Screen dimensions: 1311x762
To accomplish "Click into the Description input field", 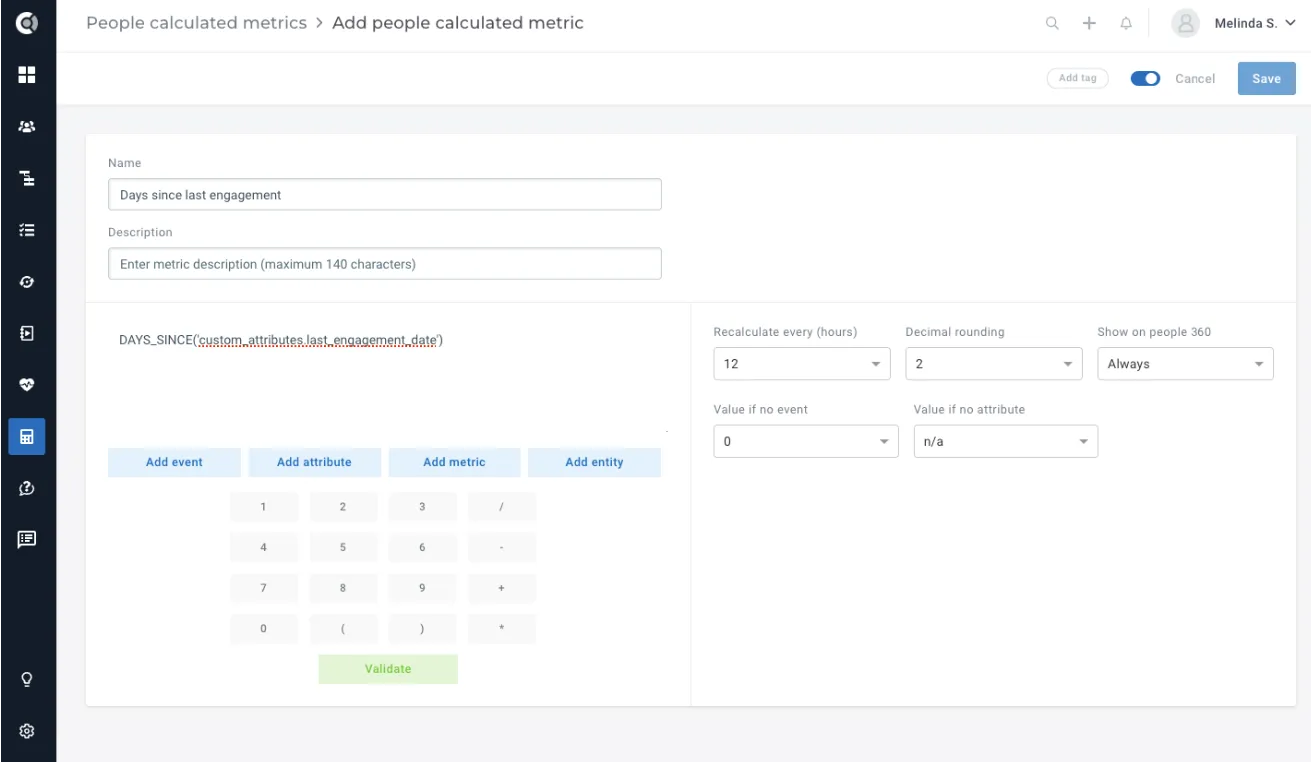I will click(385, 264).
